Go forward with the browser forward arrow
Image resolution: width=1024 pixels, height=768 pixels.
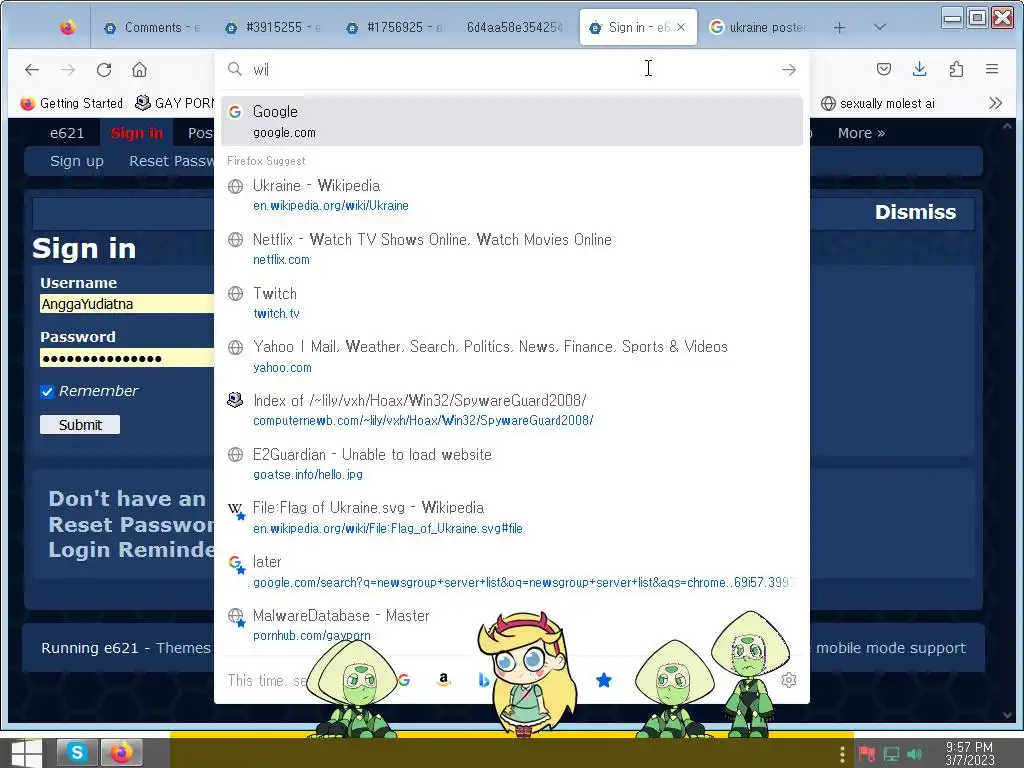(x=68, y=69)
